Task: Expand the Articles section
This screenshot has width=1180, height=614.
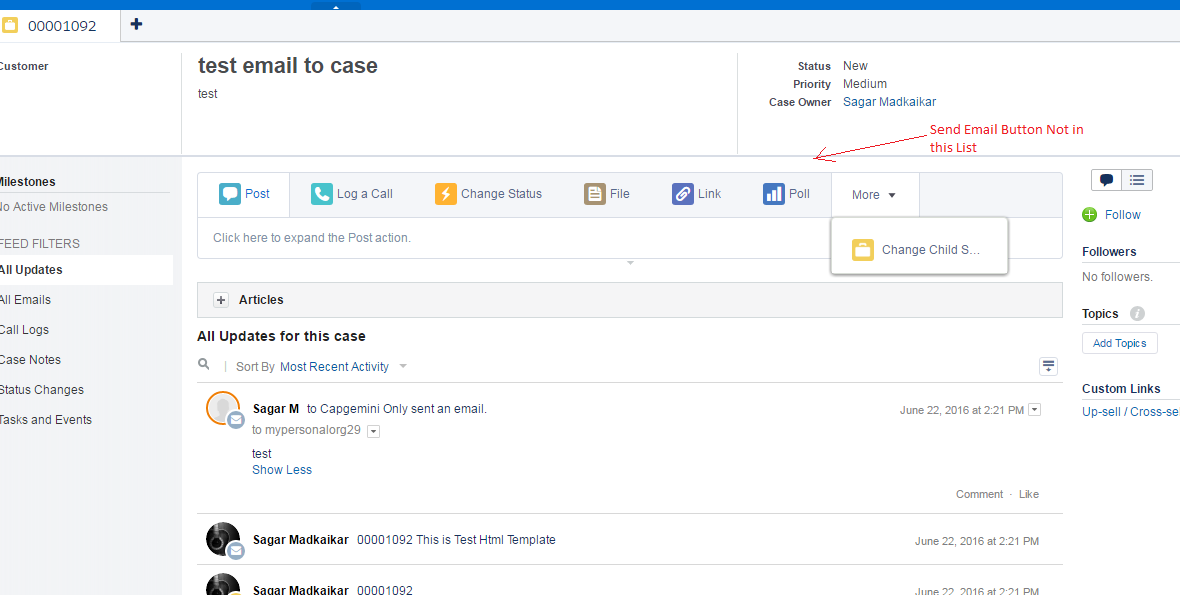Action: coord(220,300)
